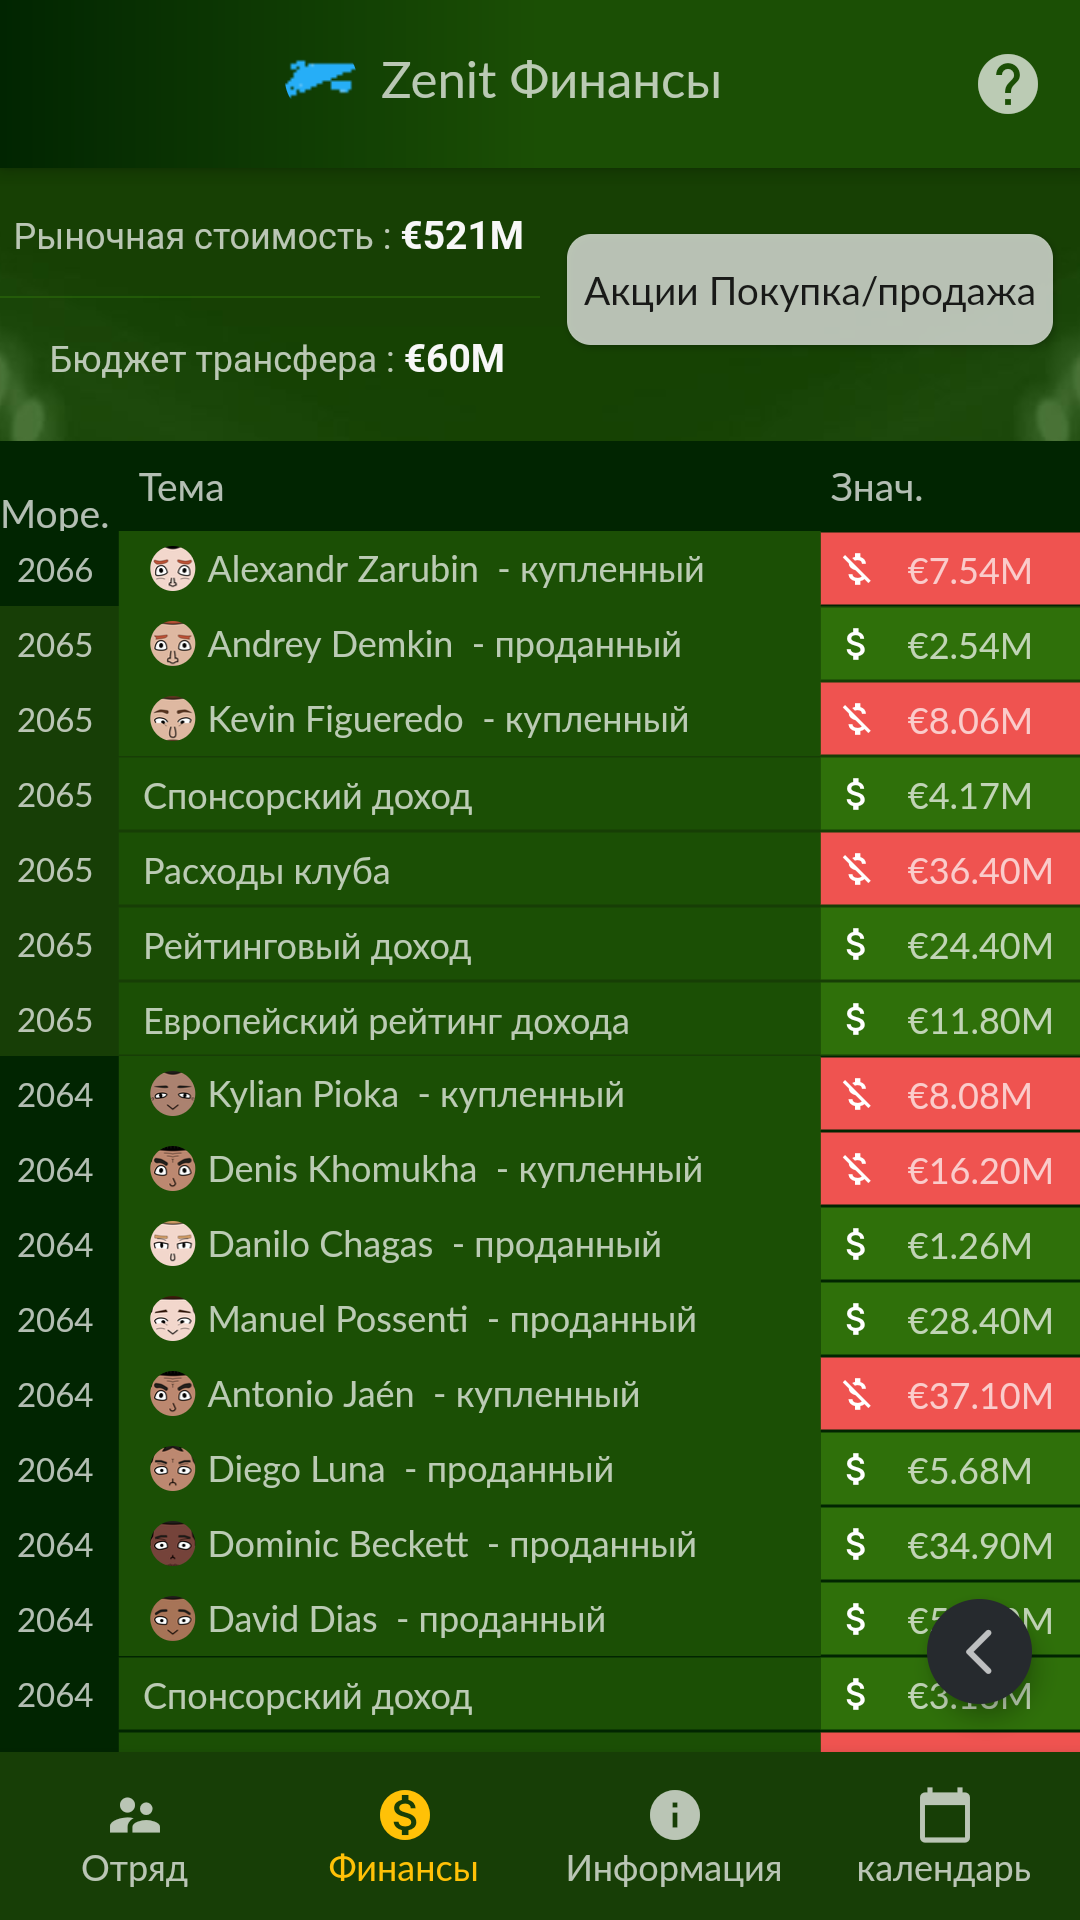
Task: Open the Акции Покупка/продажа button
Action: pyautogui.click(x=810, y=290)
